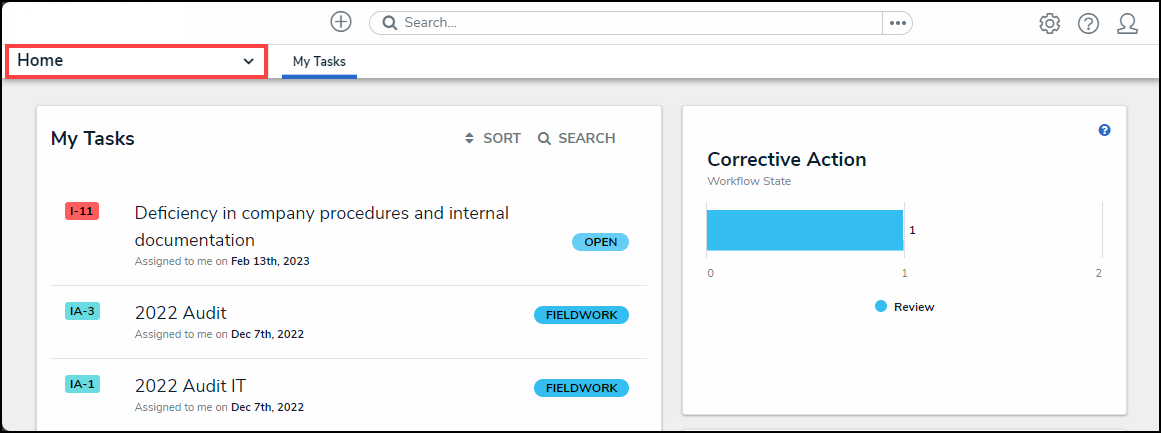
Task: Click the blue Review bar in chart
Action: (x=804, y=230)
